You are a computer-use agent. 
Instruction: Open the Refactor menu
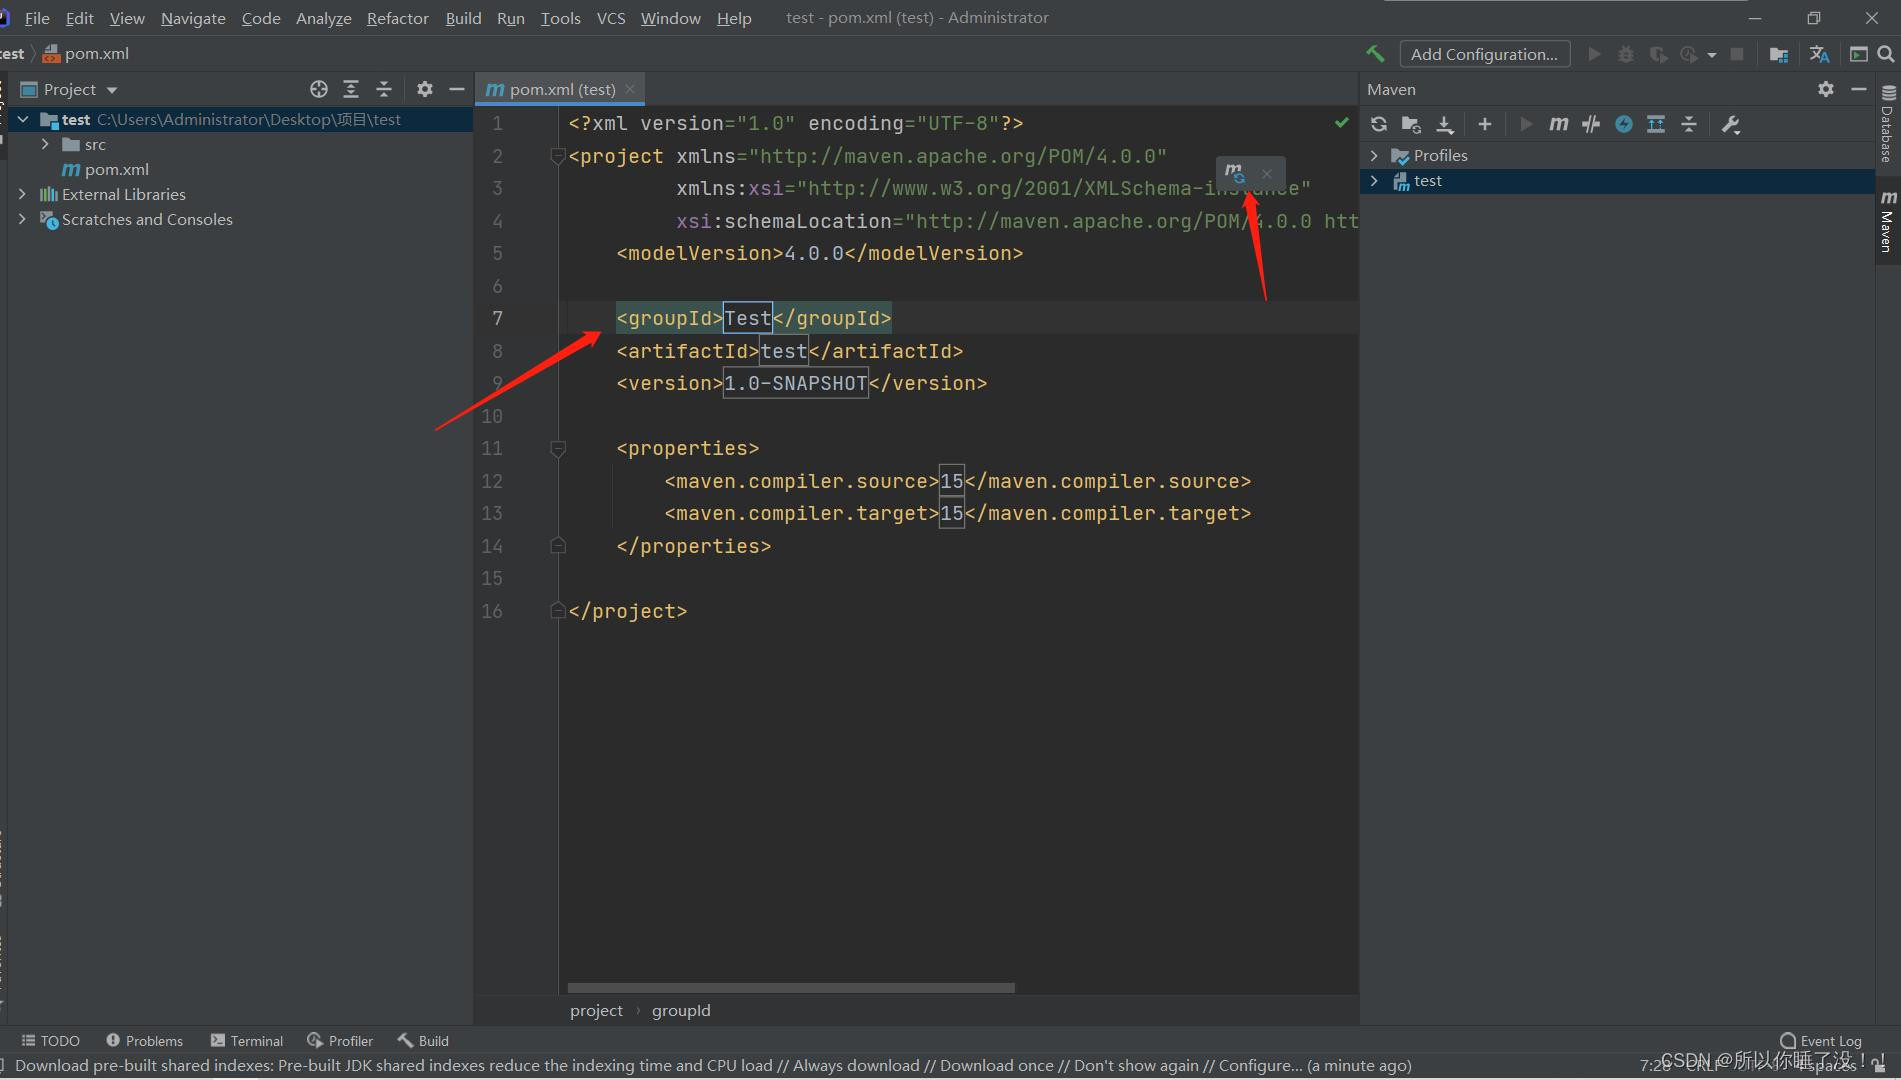click(x=397, y=18)
